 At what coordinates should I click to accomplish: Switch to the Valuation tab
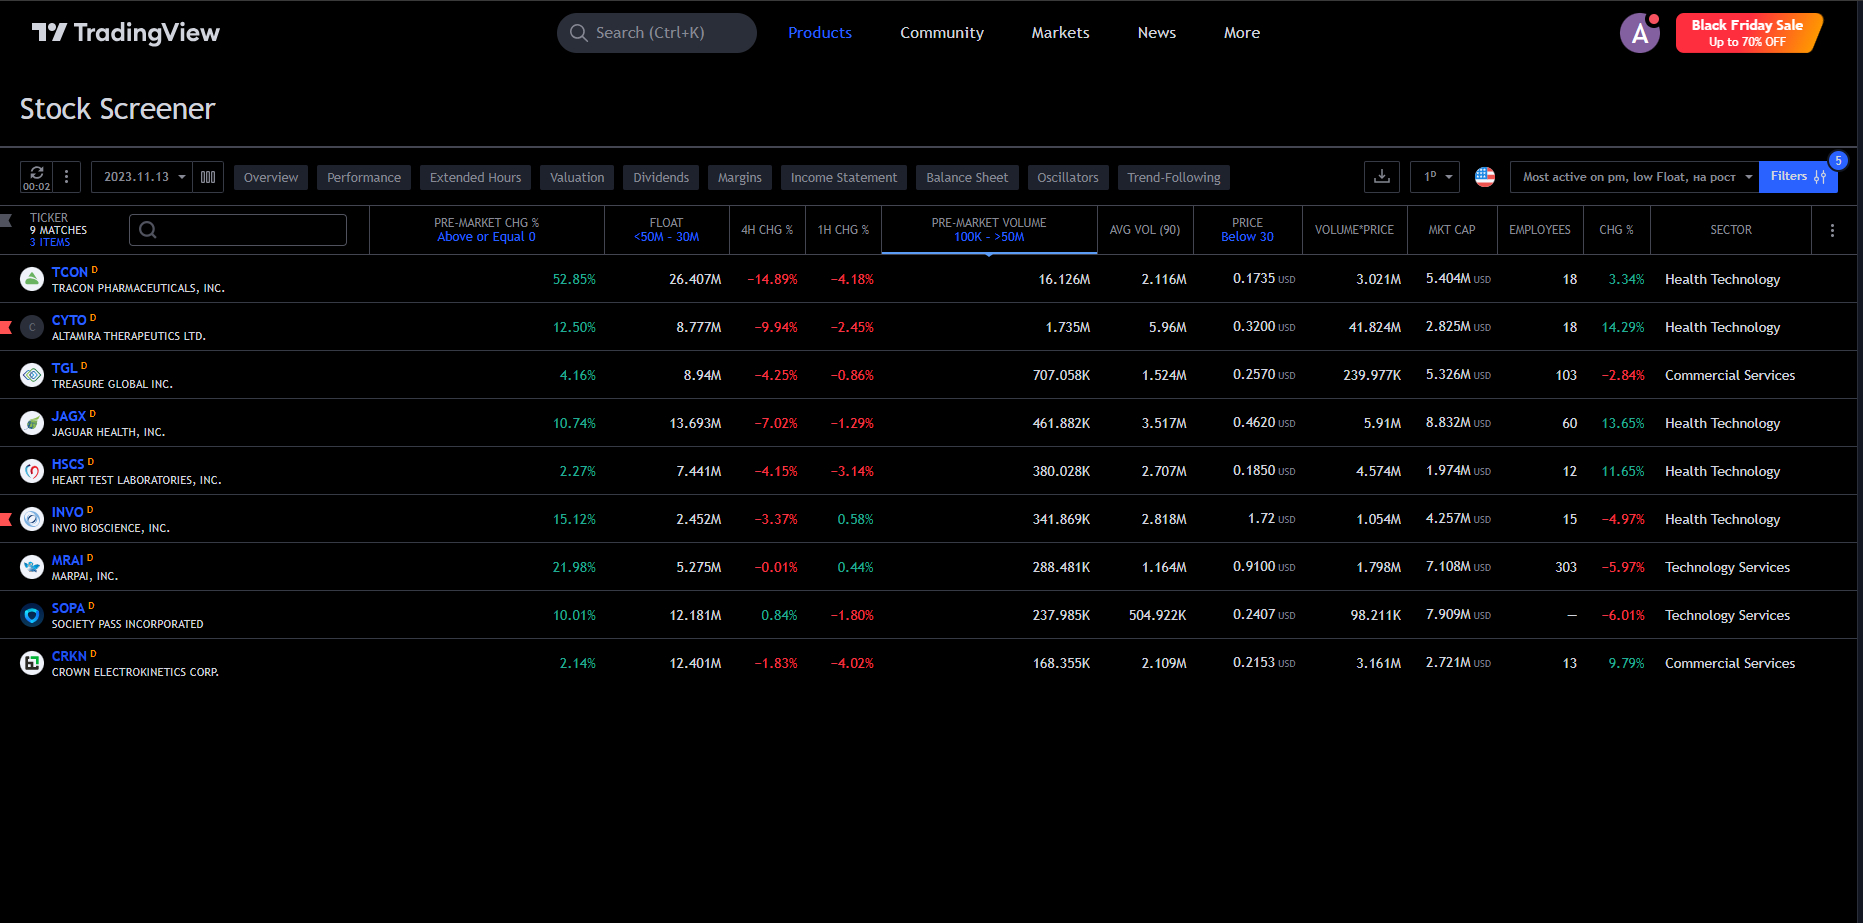(577, 177)
